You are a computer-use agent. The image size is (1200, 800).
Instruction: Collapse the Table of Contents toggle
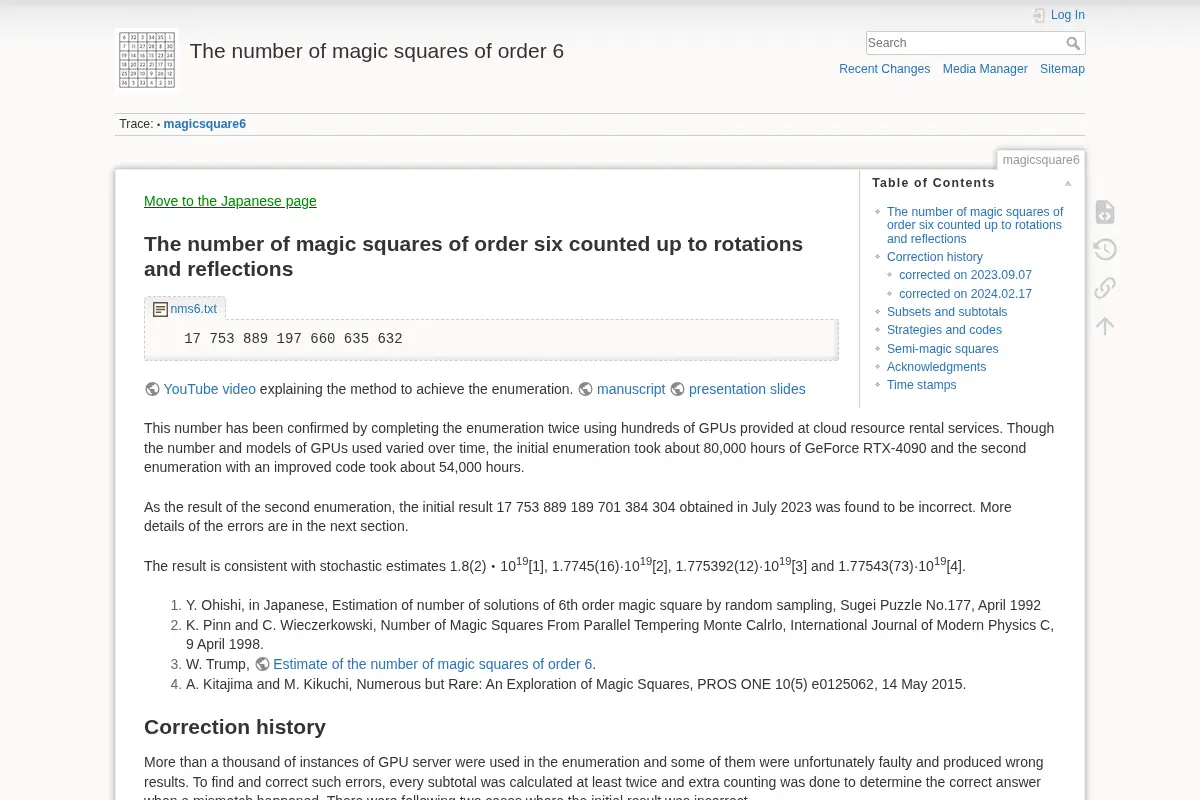1068,183
